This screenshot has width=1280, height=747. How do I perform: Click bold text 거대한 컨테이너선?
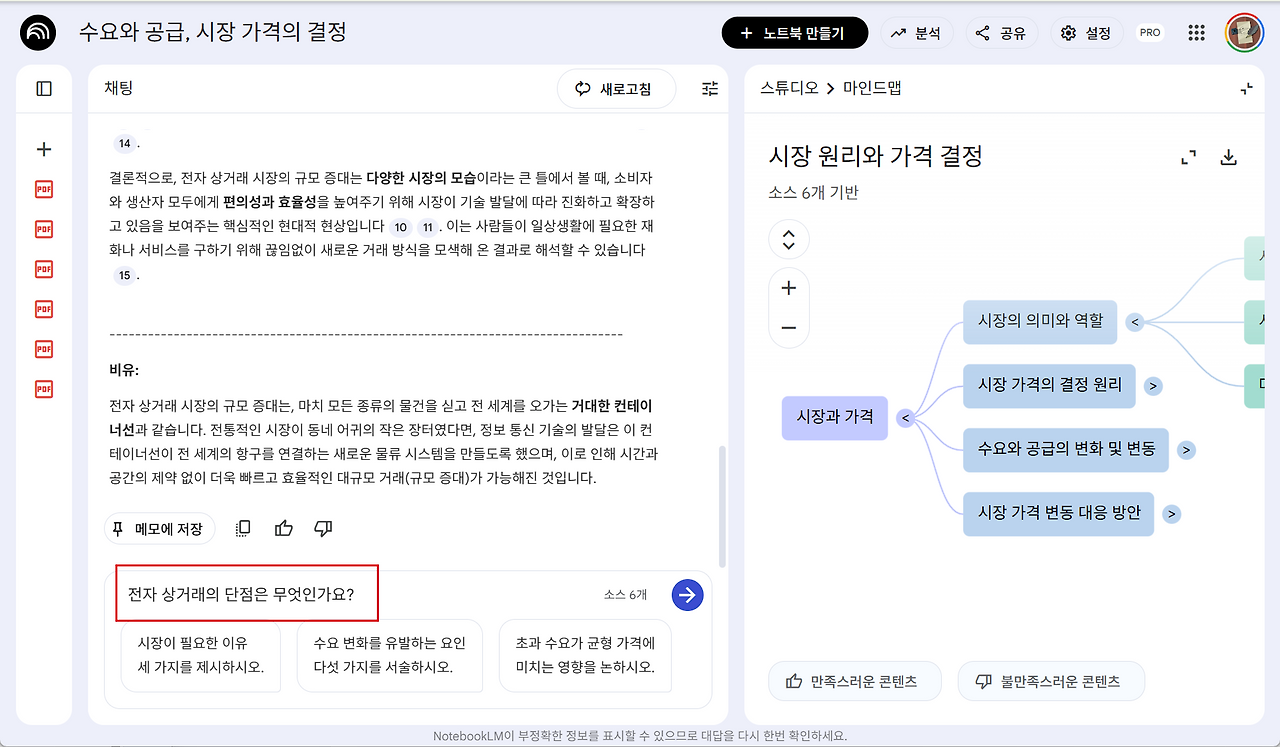(x=380, y=418)
